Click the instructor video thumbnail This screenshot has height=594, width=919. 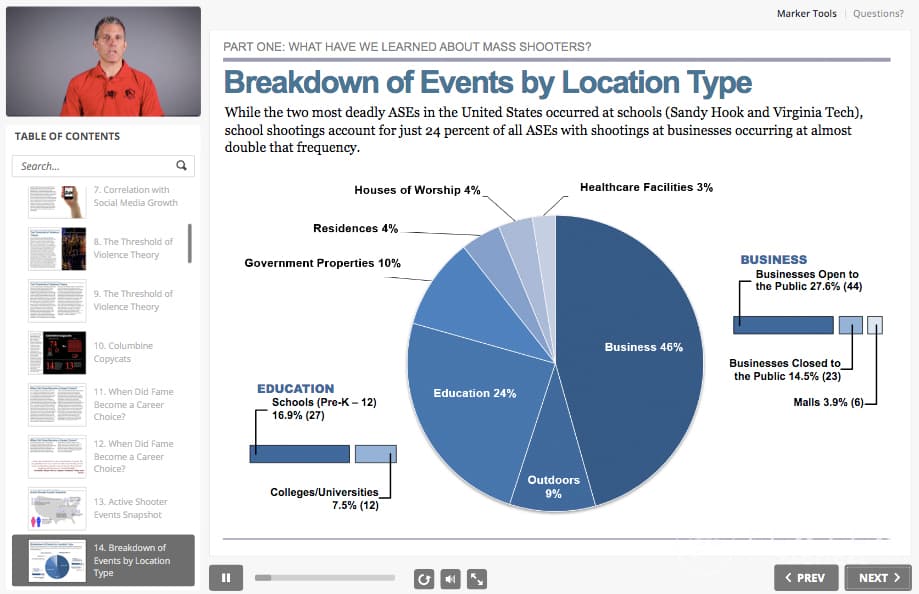click(x=103, y=62)
